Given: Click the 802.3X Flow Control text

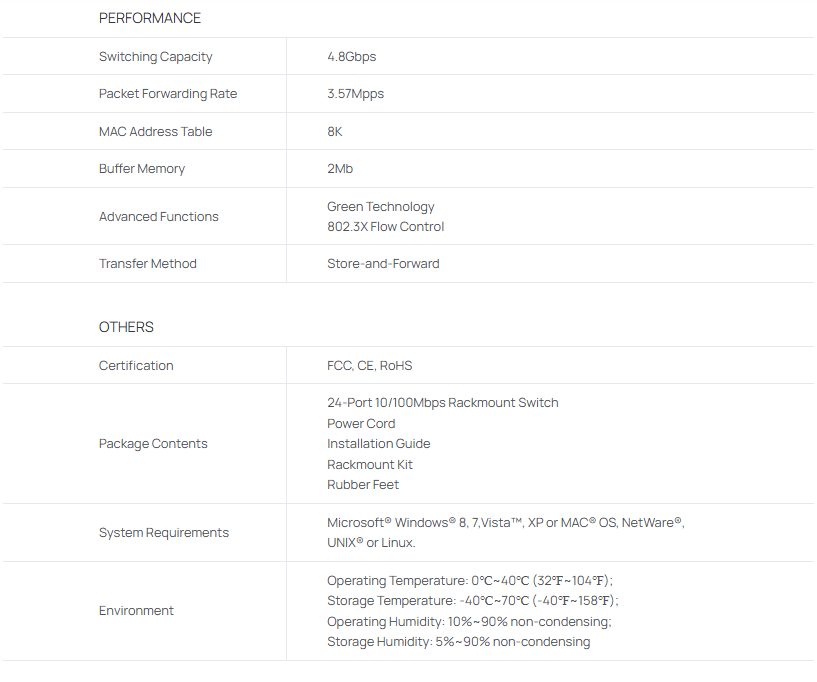Looking at the screenshot, I should pyautogui.click(x=385, y=227).
